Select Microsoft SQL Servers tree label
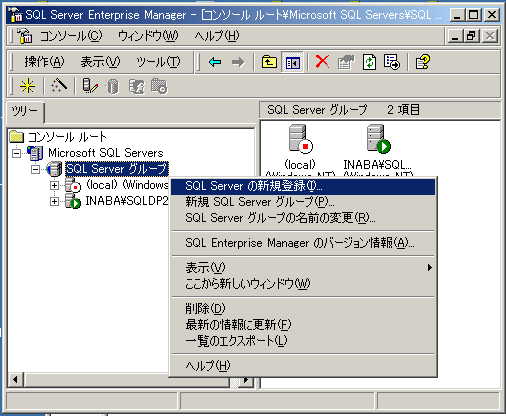Viewport: 506px width, 416px height. tap(106, 153)
